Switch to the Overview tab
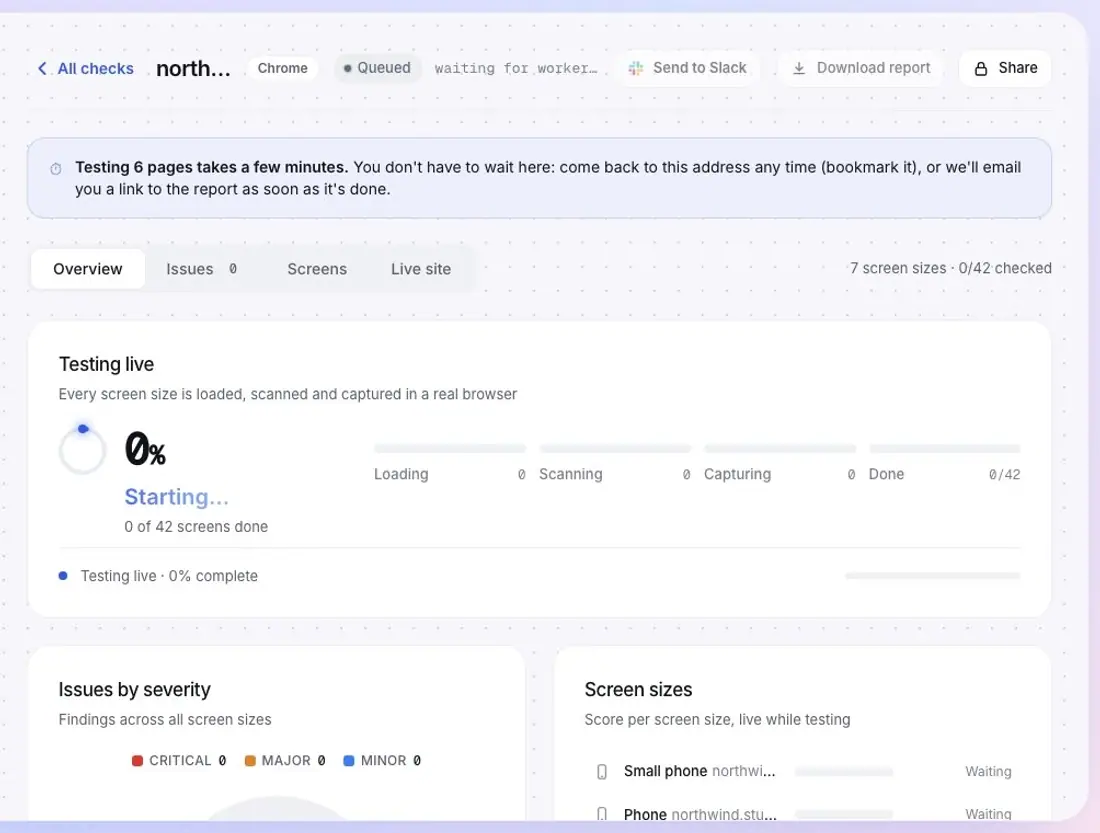Viewport: 1100px width, 833px height. coord(88,269)
